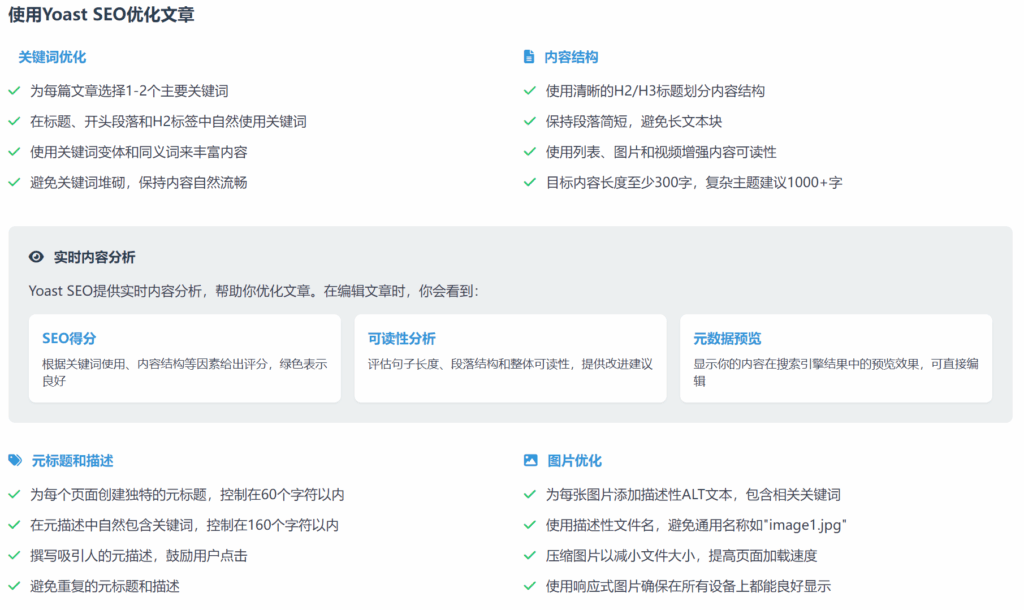Click checkmark beside 避免关键词堆砌

click(x=14, y=182)
